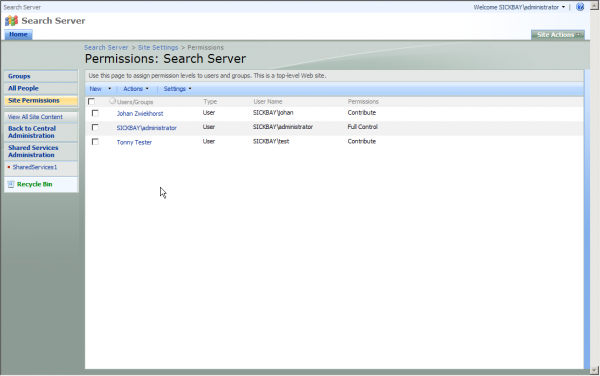Sort by the User Name column header
Viewport: 600px width, 376px height.
click(x=268, y=102)
